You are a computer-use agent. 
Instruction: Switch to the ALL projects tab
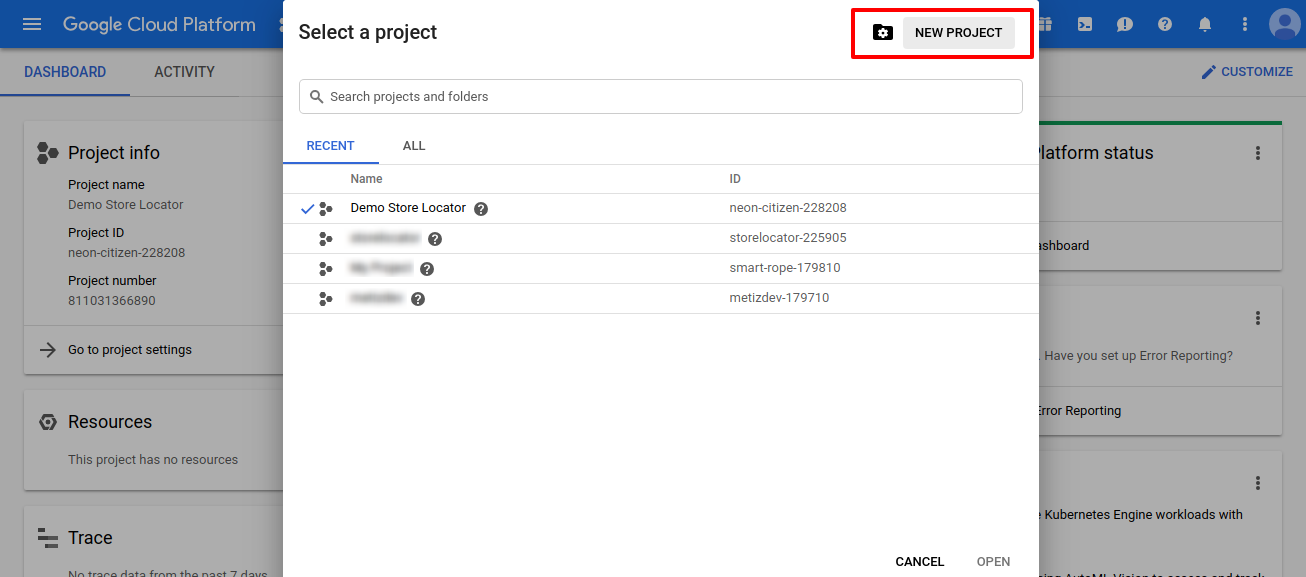click(414, 146)
